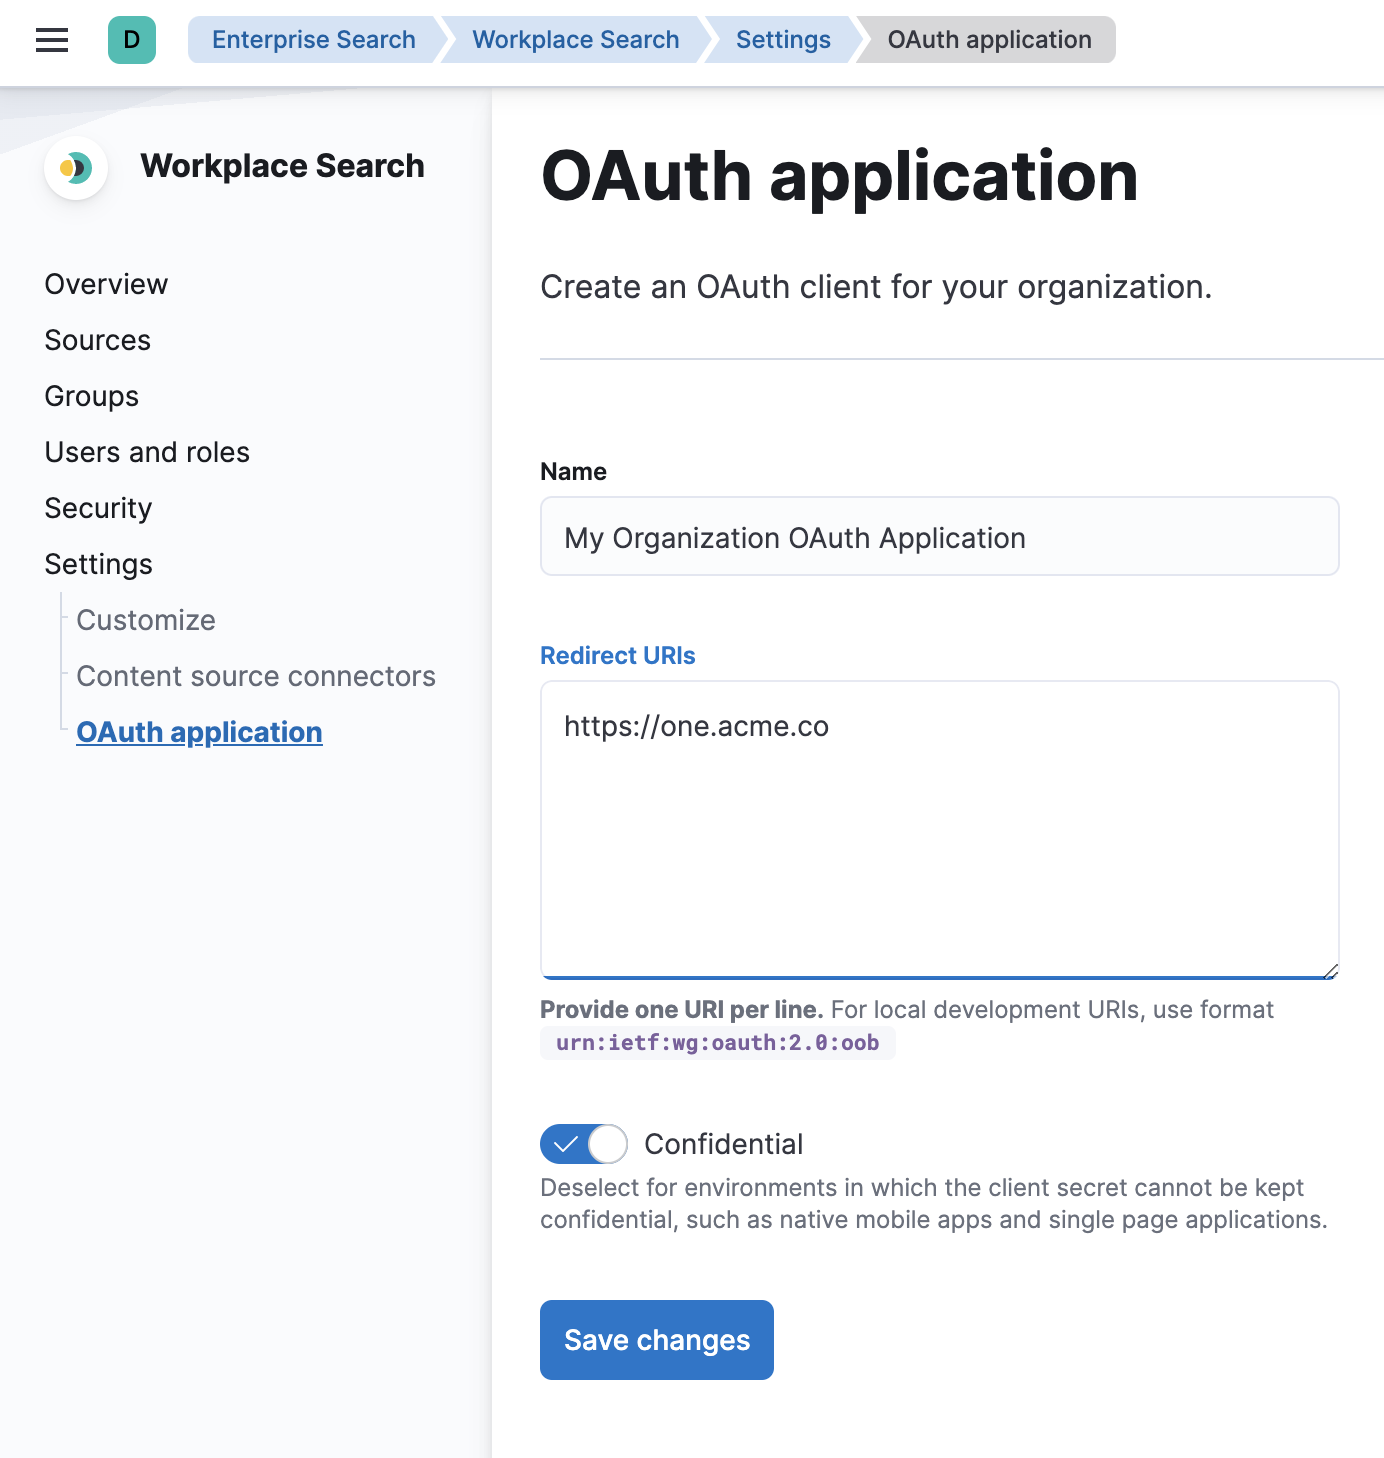Open Content source connectors settings
This screenshot has height=1458, width=1384.
(x=256, y=676)
